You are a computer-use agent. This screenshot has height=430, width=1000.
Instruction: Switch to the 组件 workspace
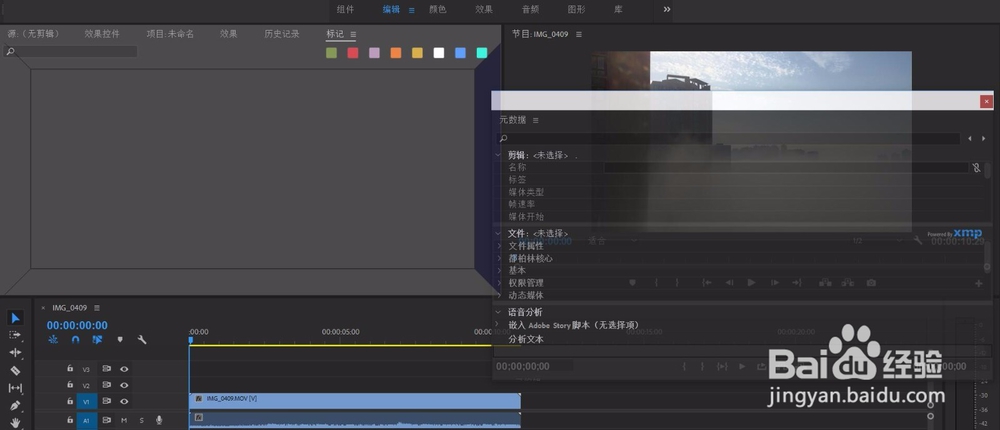[x=346, y=10]
